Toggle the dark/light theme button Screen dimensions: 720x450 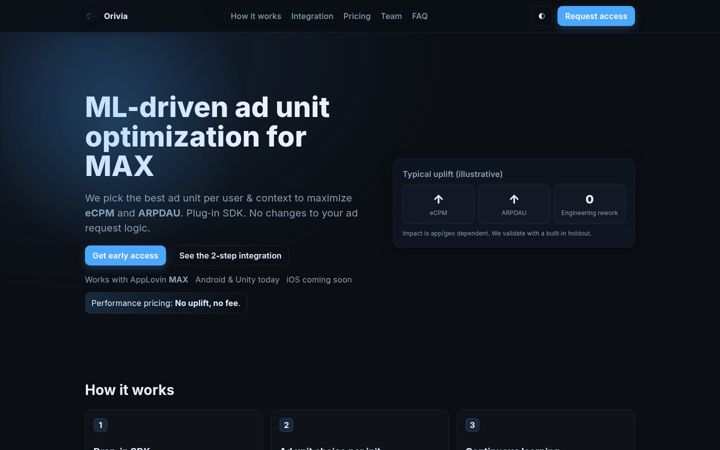(541, 16)
